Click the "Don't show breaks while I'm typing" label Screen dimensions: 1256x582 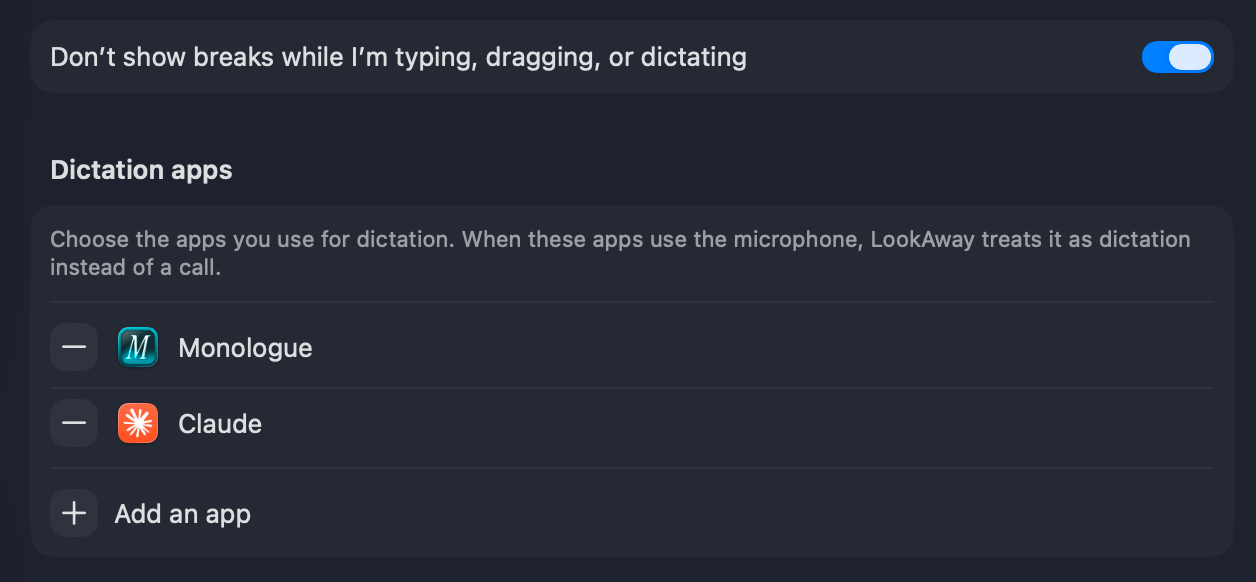(399, 57)
